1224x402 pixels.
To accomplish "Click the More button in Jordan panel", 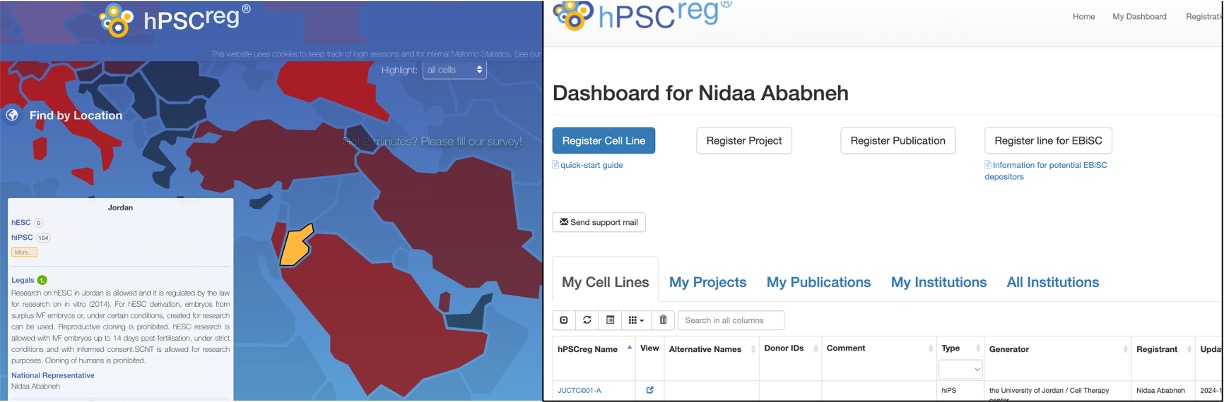I will [x=24, y=252].
